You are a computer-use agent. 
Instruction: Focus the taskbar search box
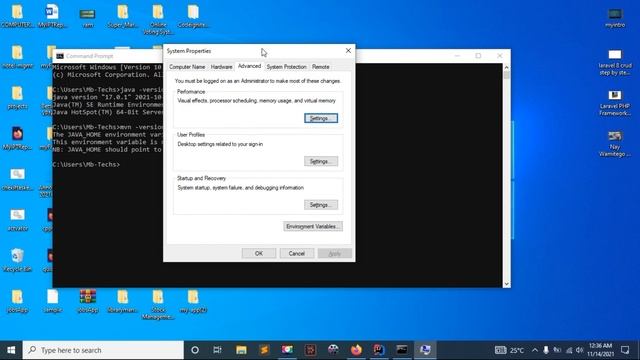(103, 350)
